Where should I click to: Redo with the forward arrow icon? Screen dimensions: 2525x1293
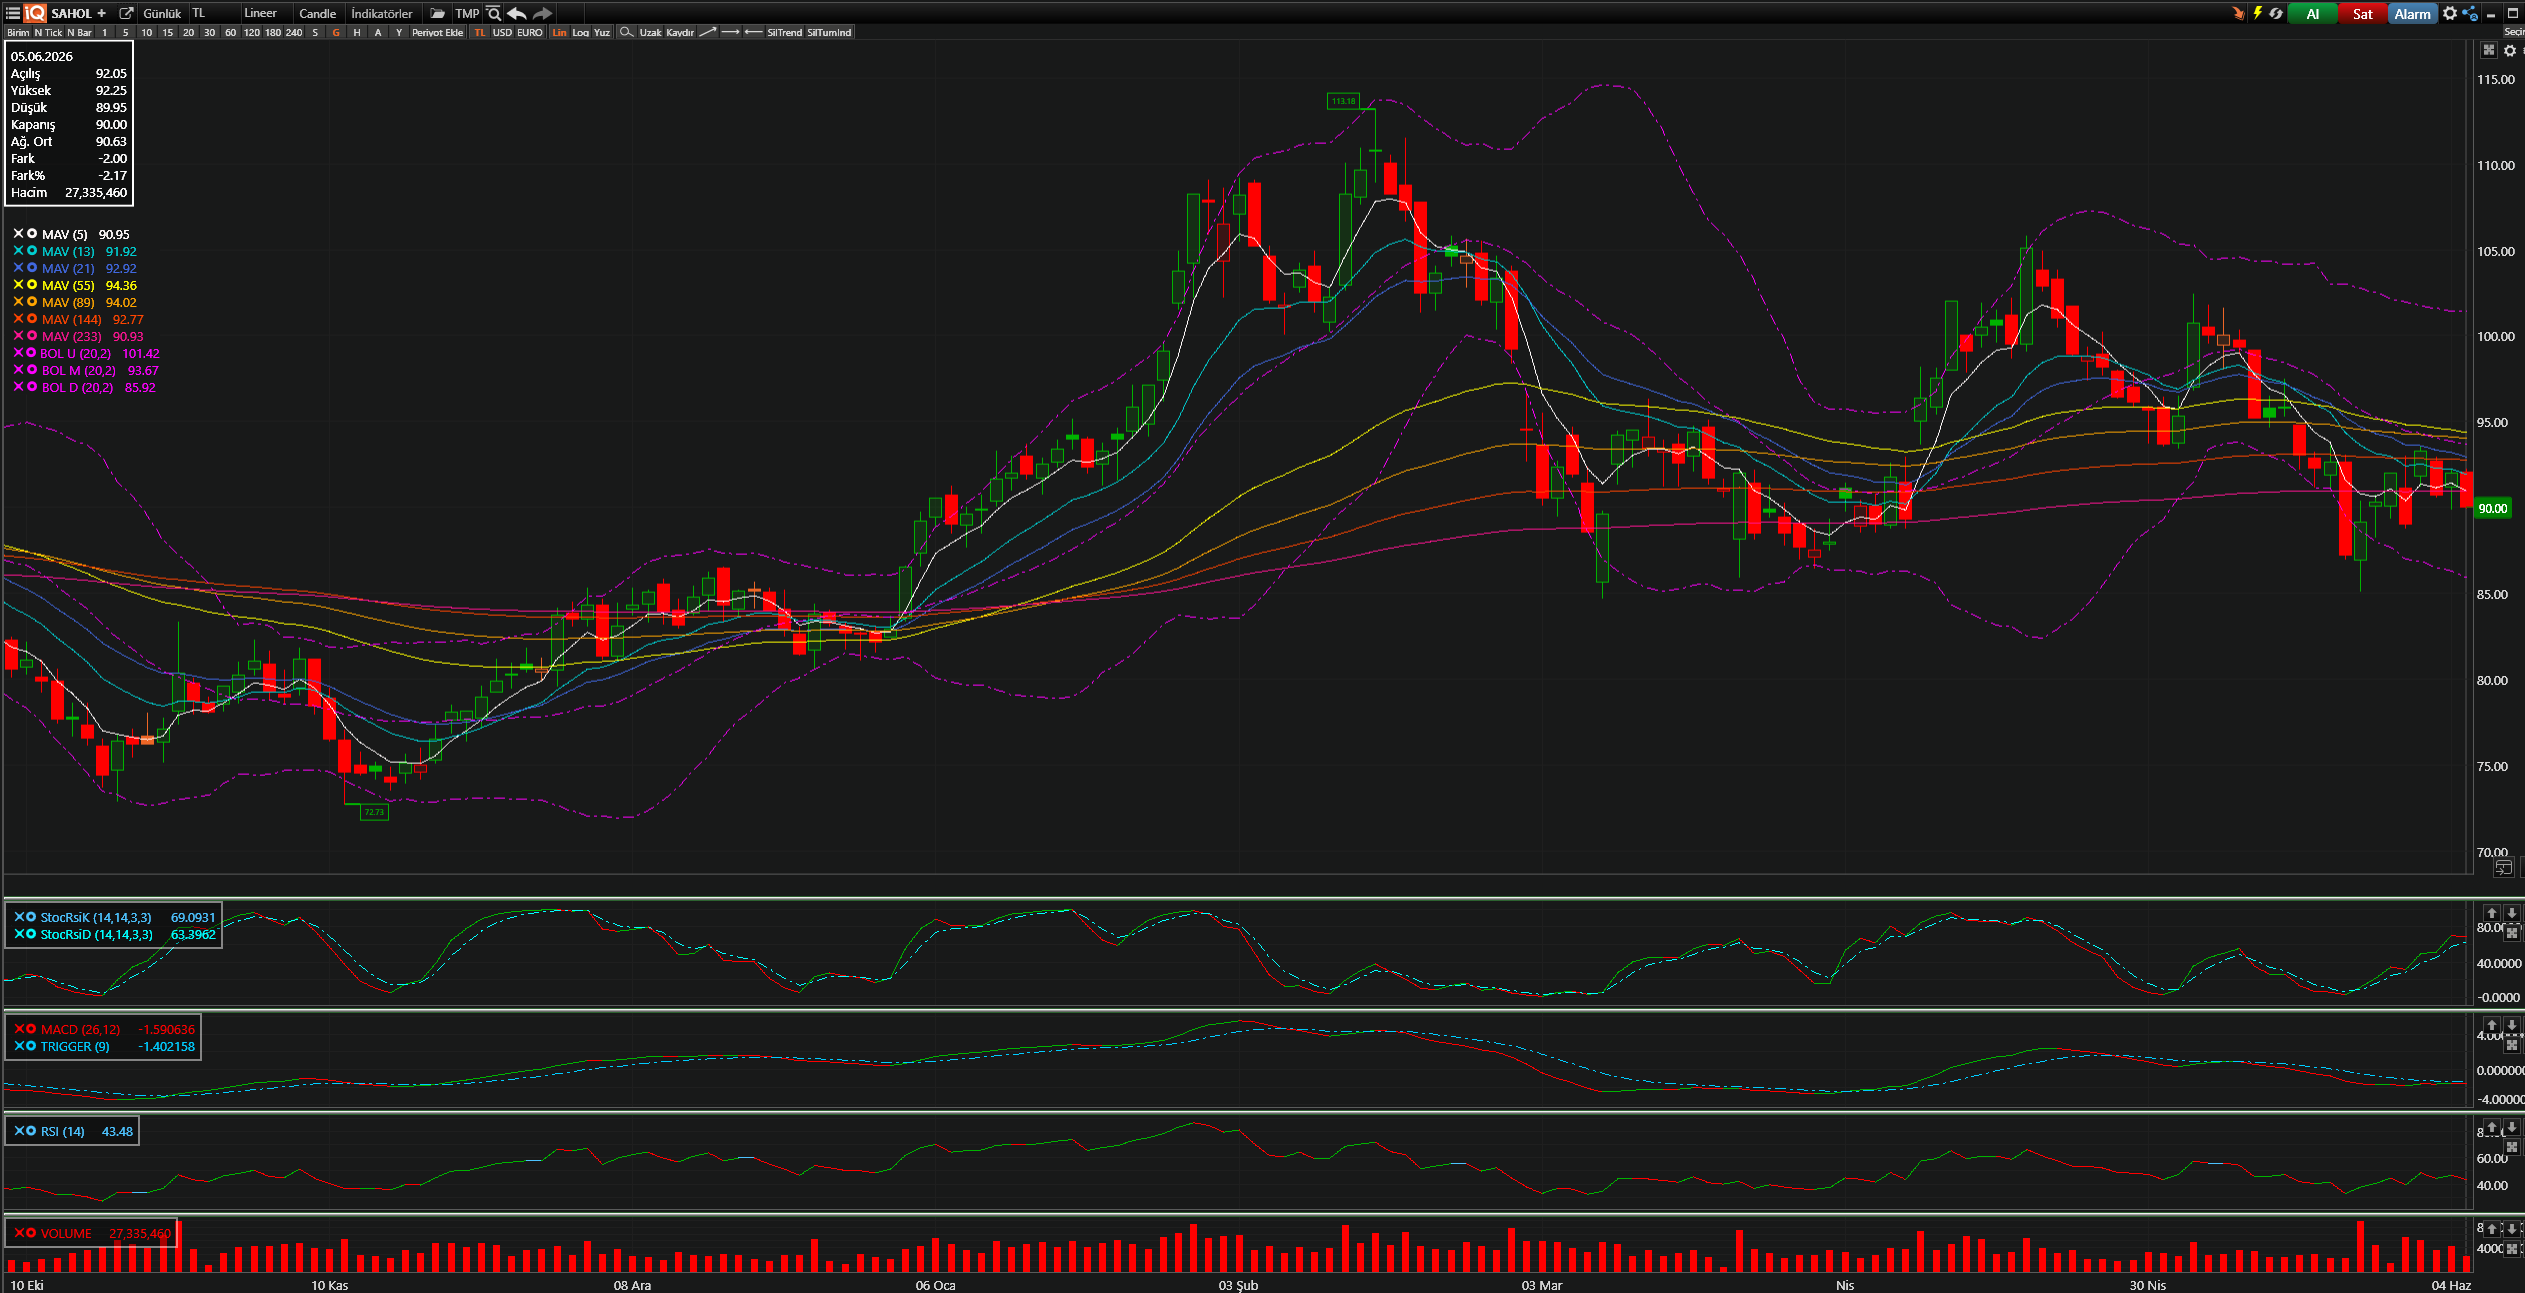[542, 13]
